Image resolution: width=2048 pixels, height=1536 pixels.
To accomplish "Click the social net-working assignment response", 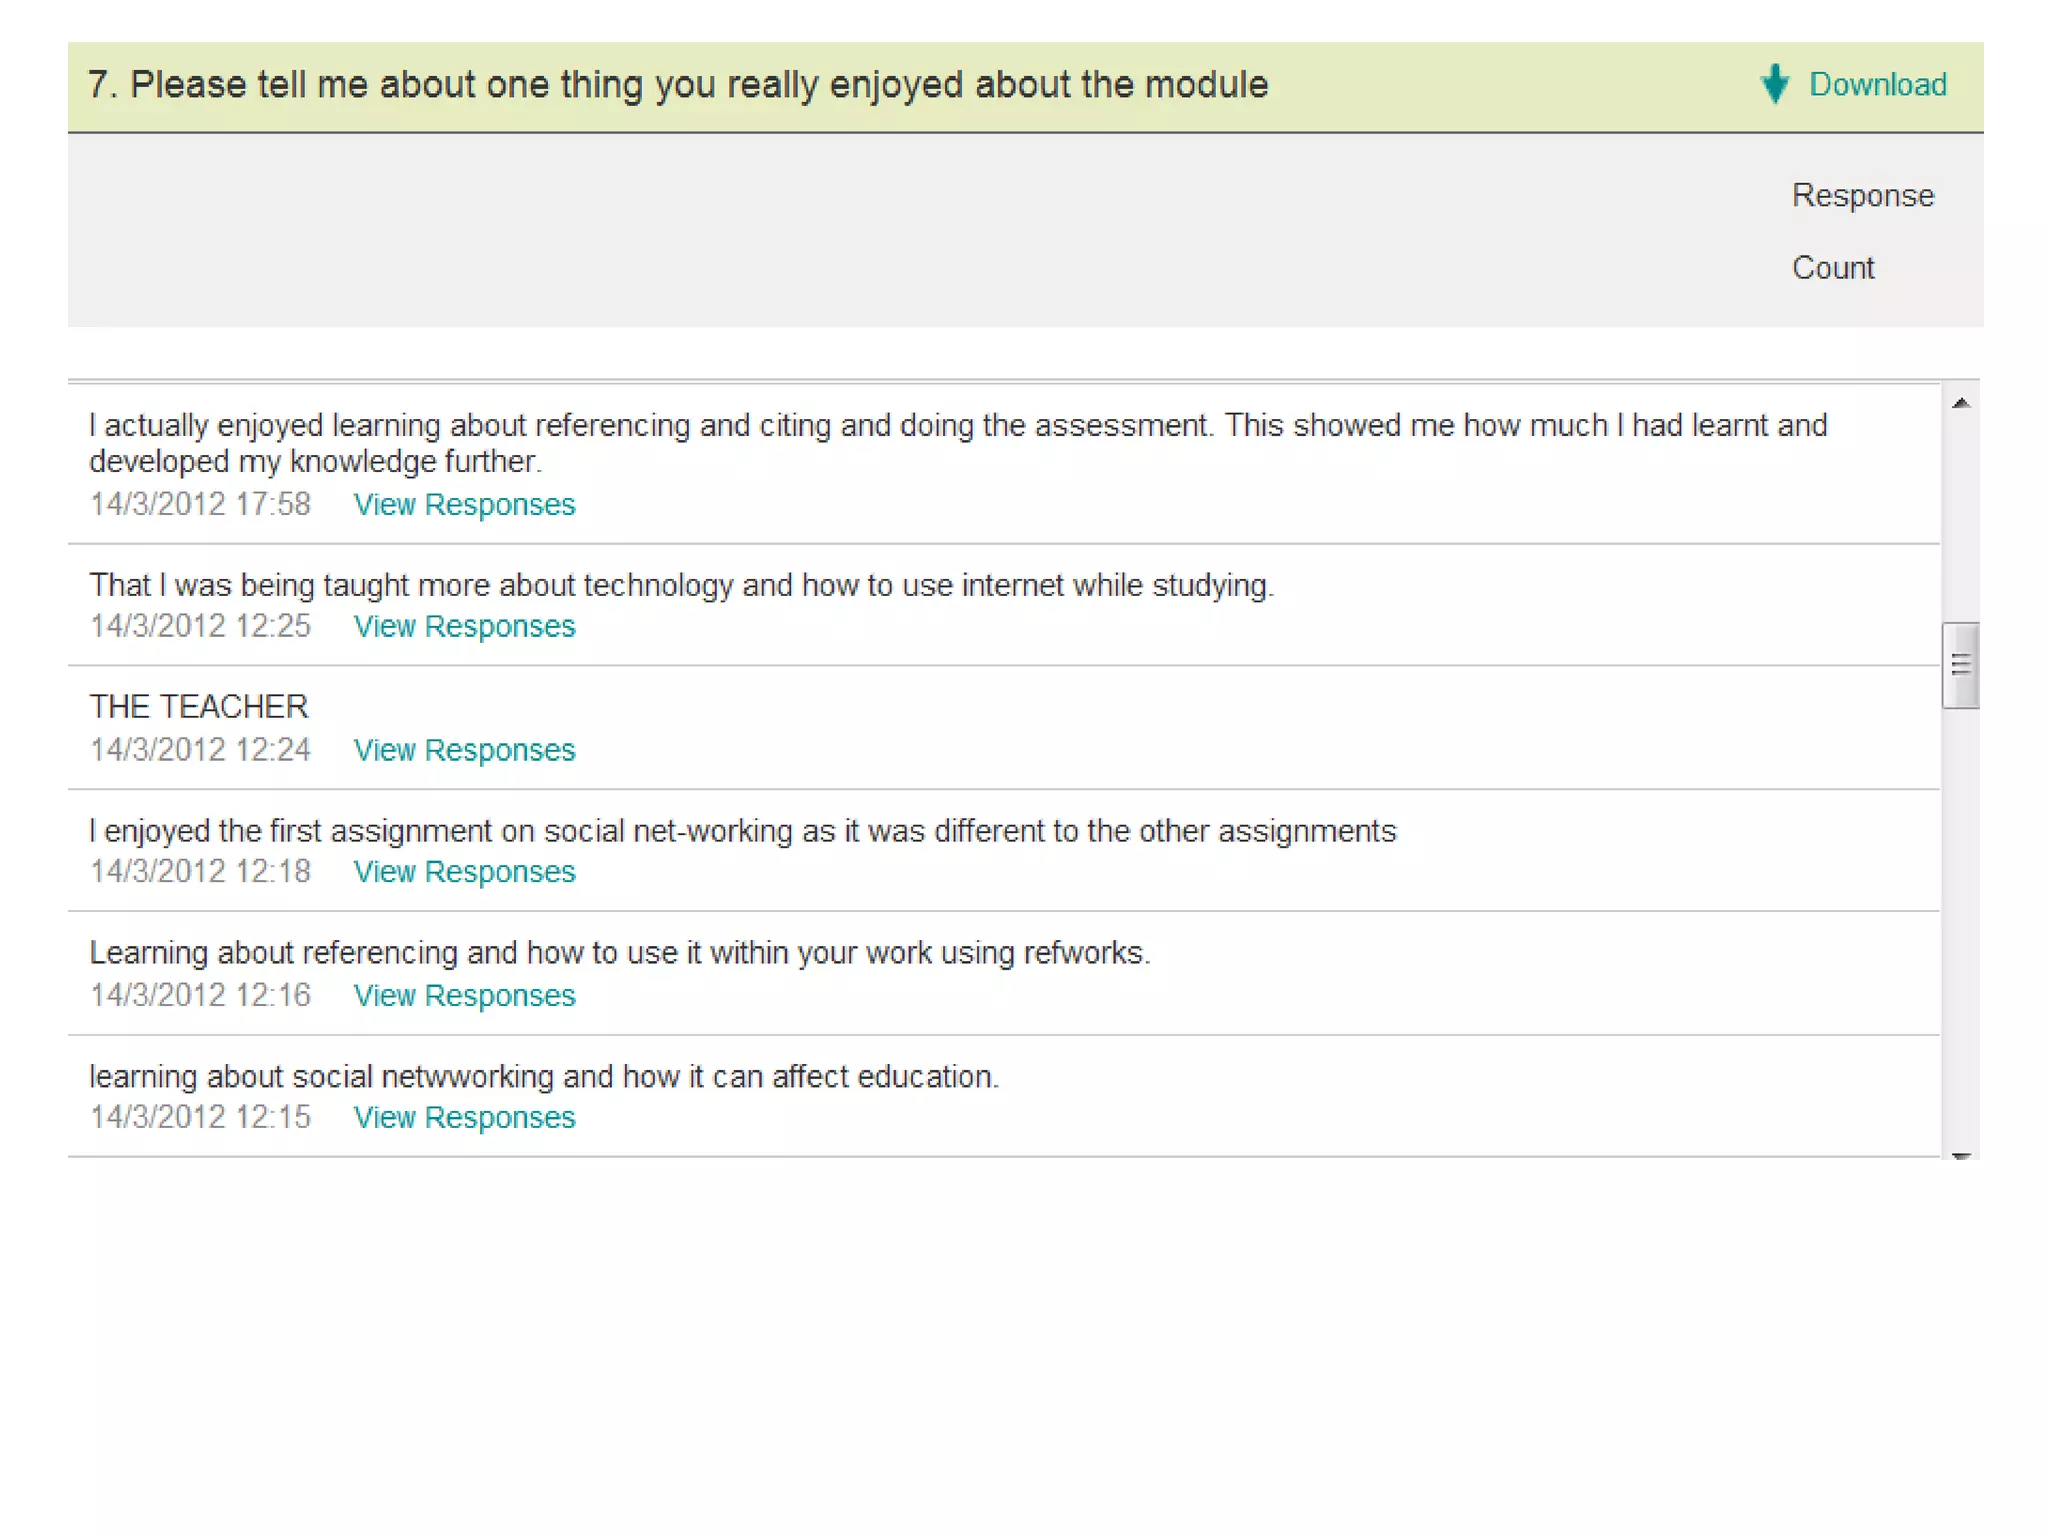I will [x=742, y=831].
